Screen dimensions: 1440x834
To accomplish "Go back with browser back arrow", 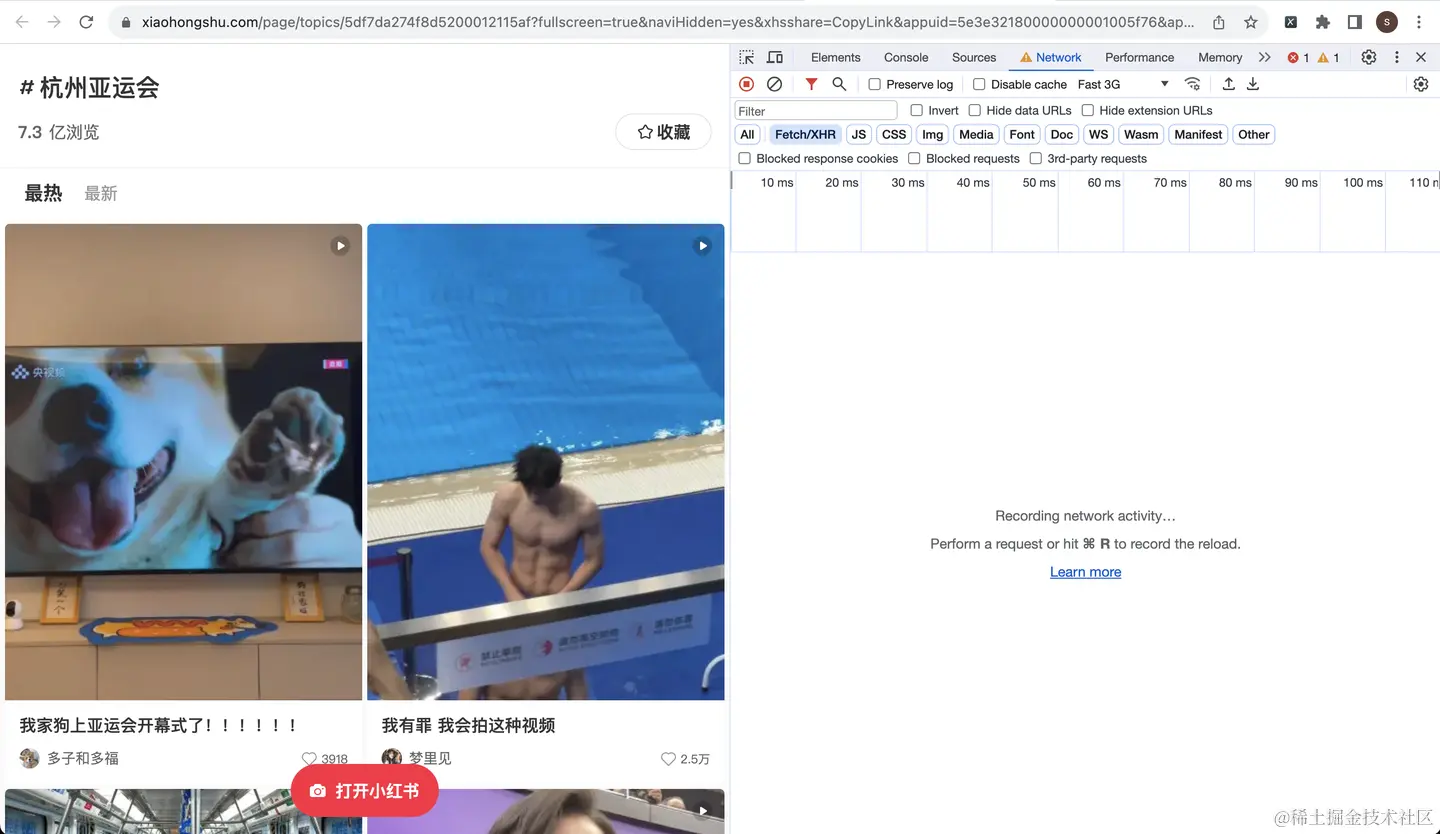I will pyautogui.click(x=22, y=22).
